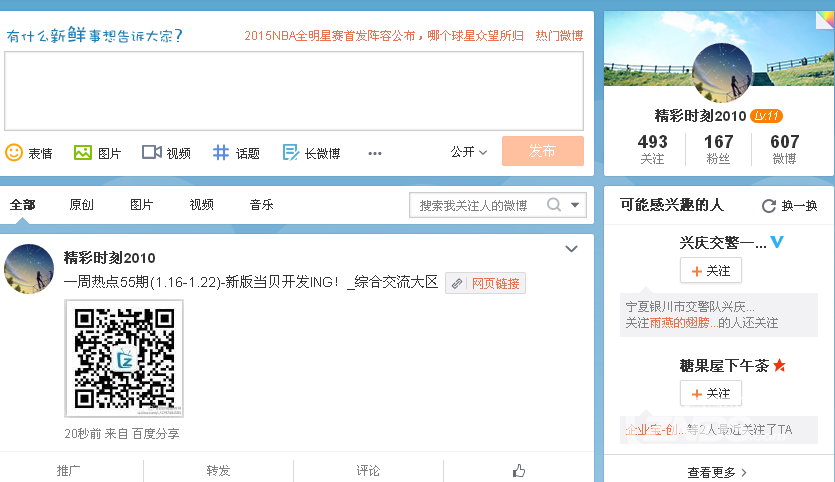Click the 发布 publish button
This screenshot has width=835, height=482.
(x=543, y=151)
